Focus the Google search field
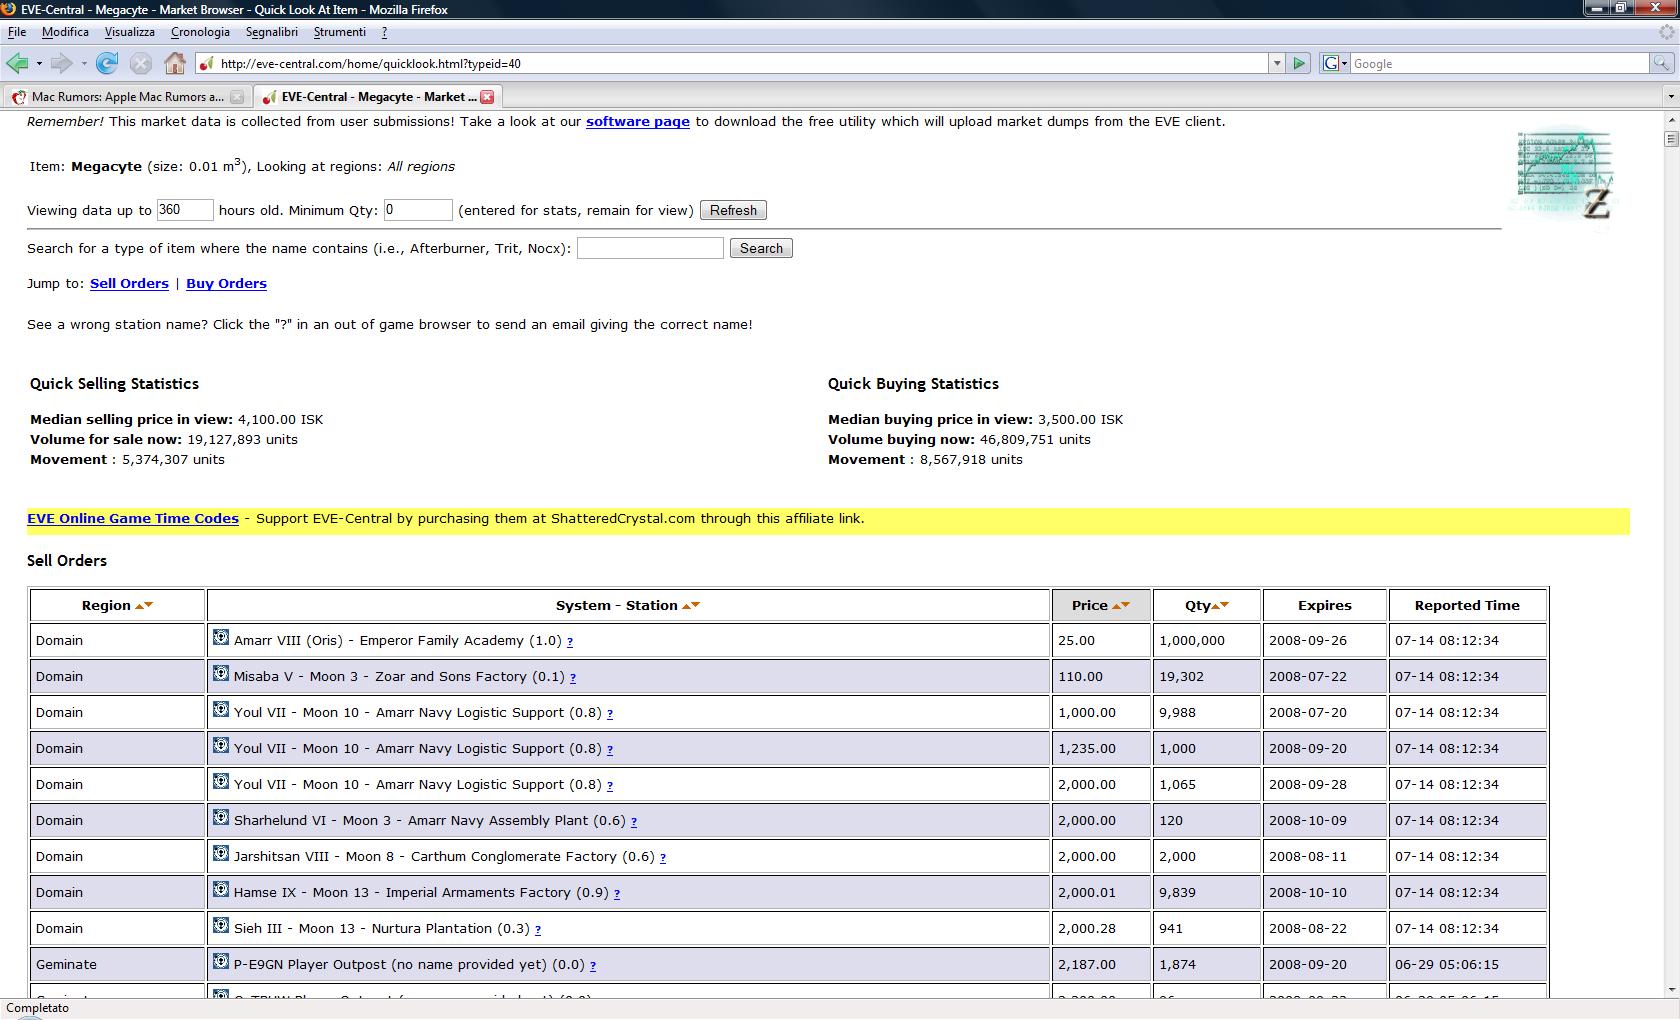1680x1020 pixels. pos(1498,64)
